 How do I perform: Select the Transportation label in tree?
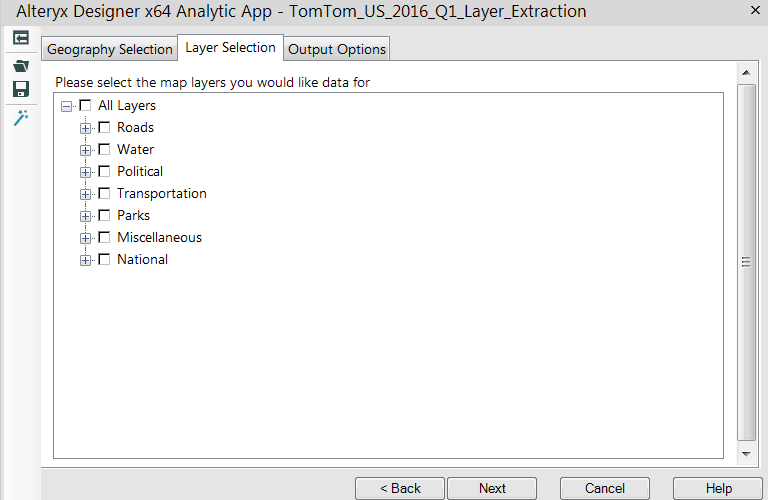[x=162, y=193]
